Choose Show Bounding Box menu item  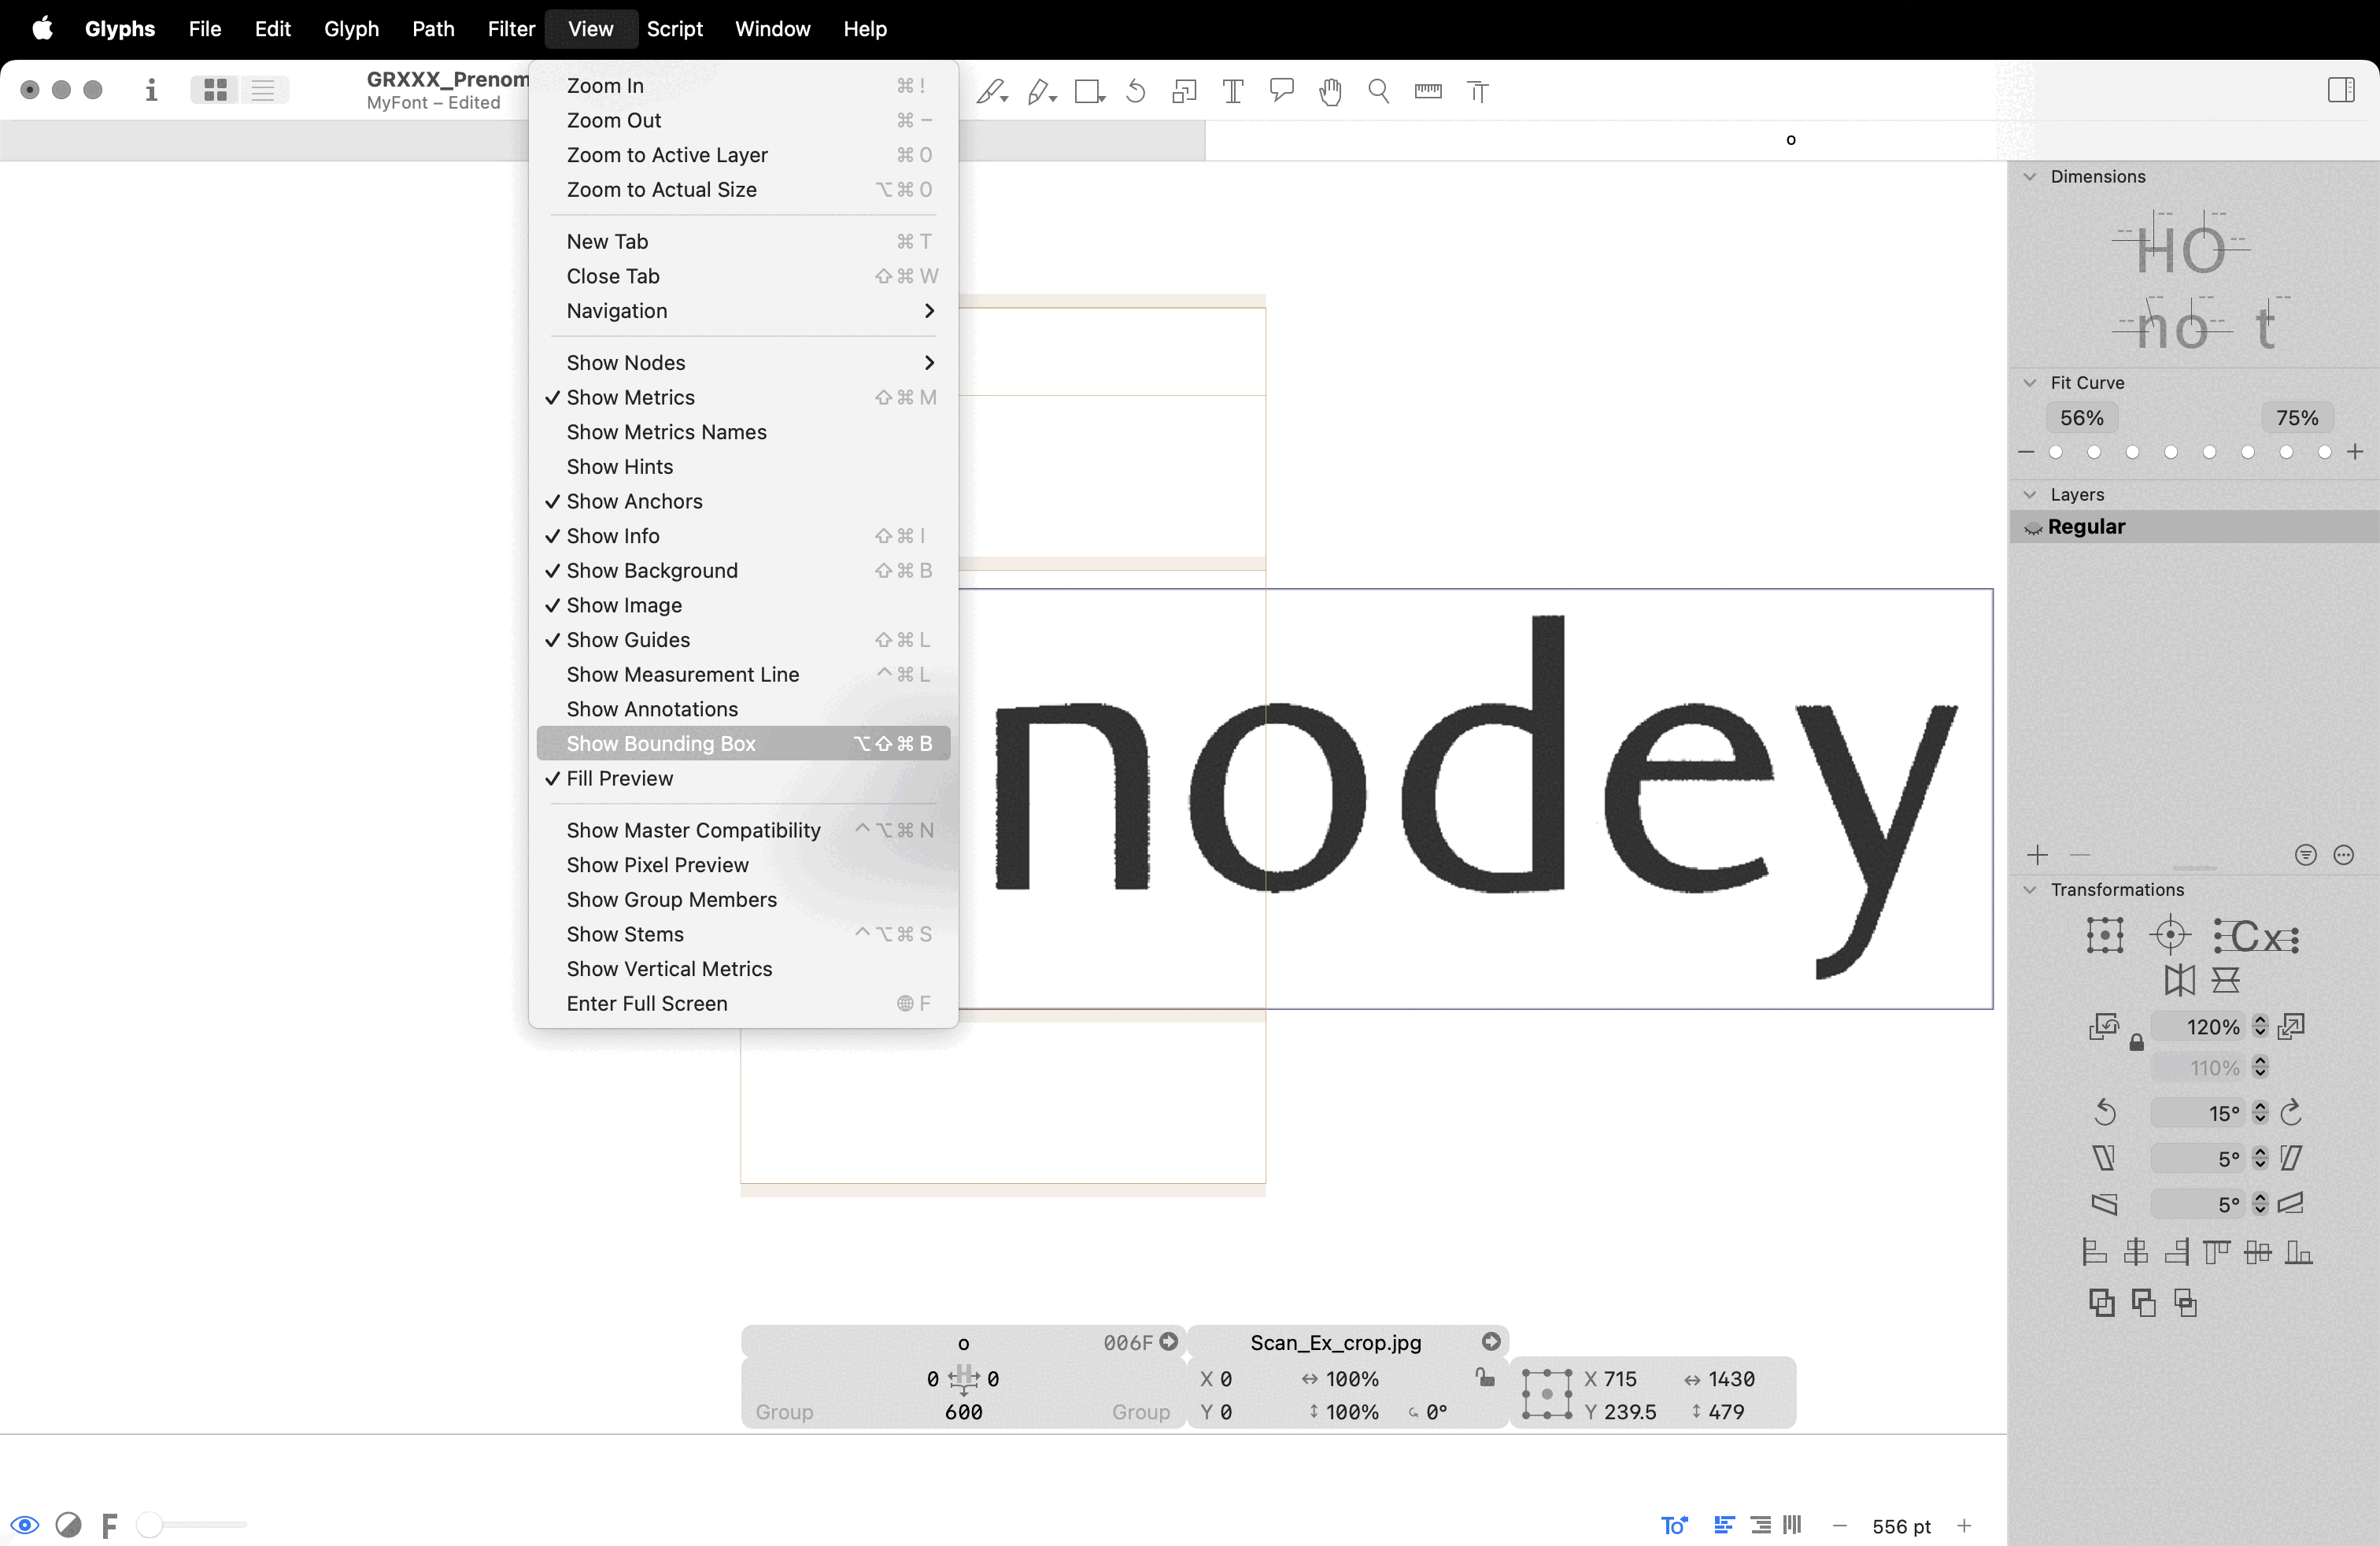(661, 743)
